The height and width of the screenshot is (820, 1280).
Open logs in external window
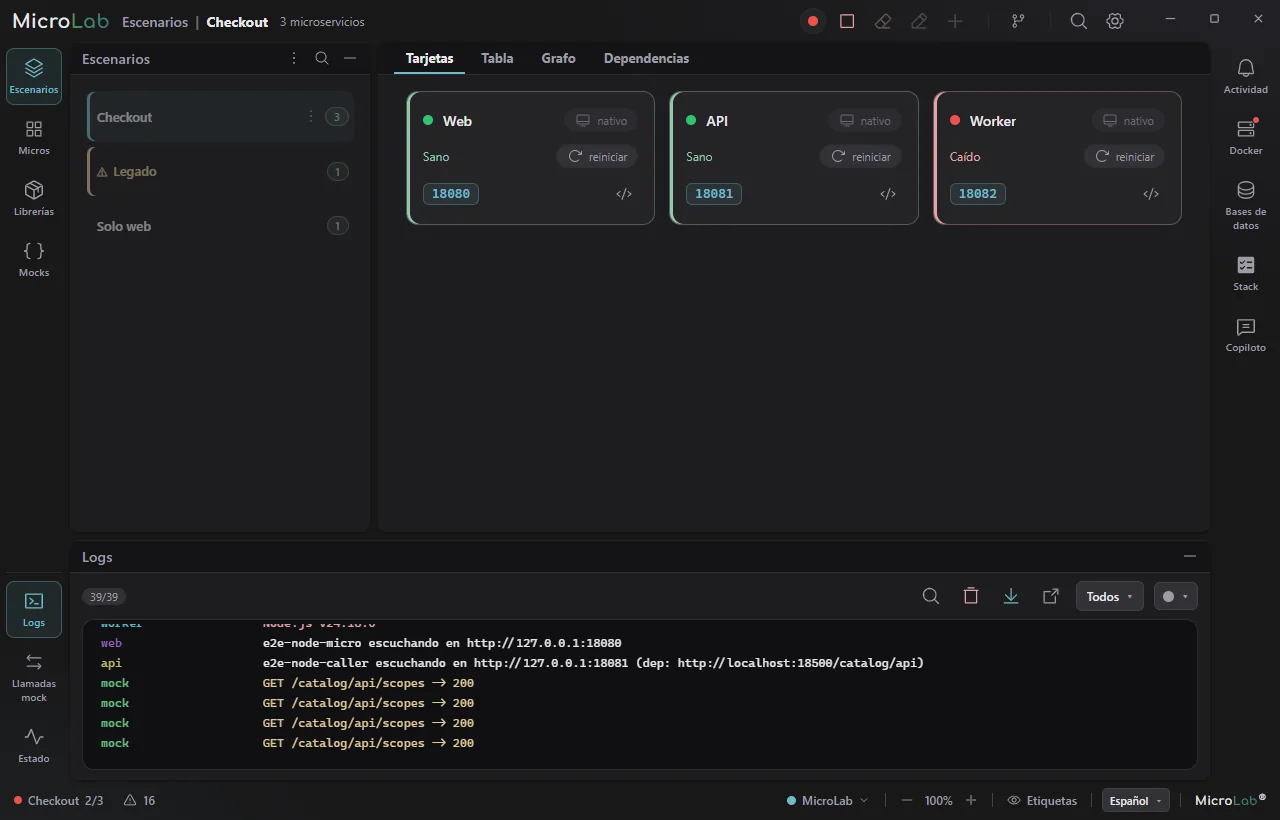click(1051, 596)
